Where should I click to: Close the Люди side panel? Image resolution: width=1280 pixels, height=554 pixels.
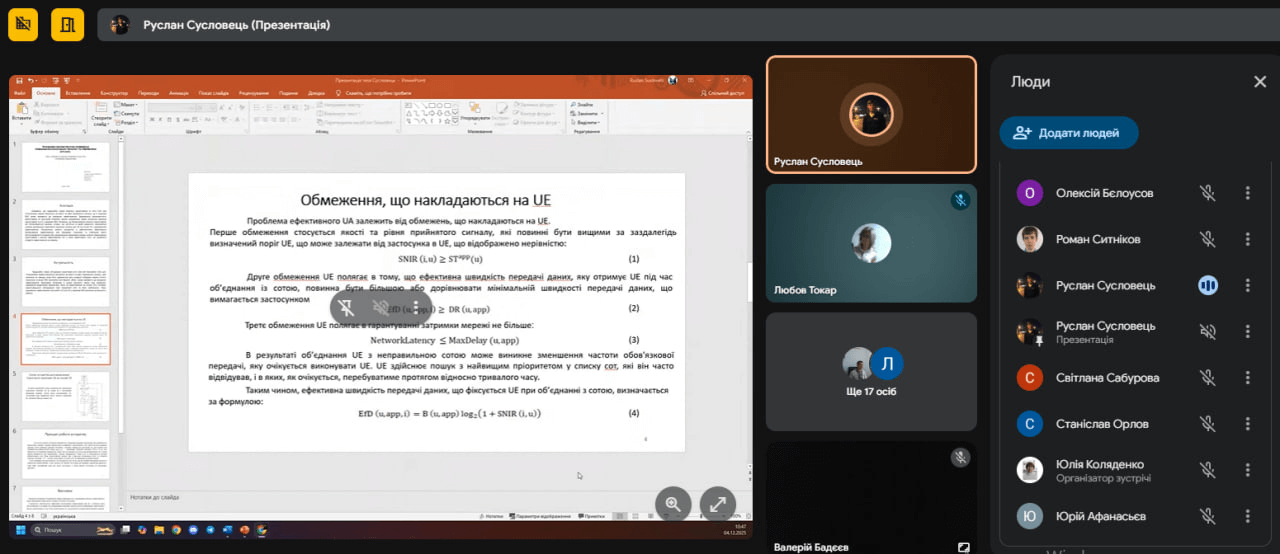[x=1260, y=82]
